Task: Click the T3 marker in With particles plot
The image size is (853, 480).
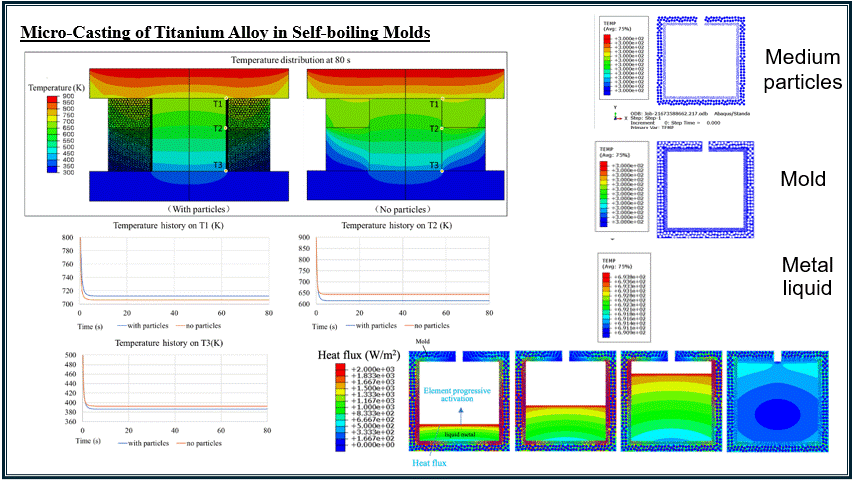Action: (218, 165)
